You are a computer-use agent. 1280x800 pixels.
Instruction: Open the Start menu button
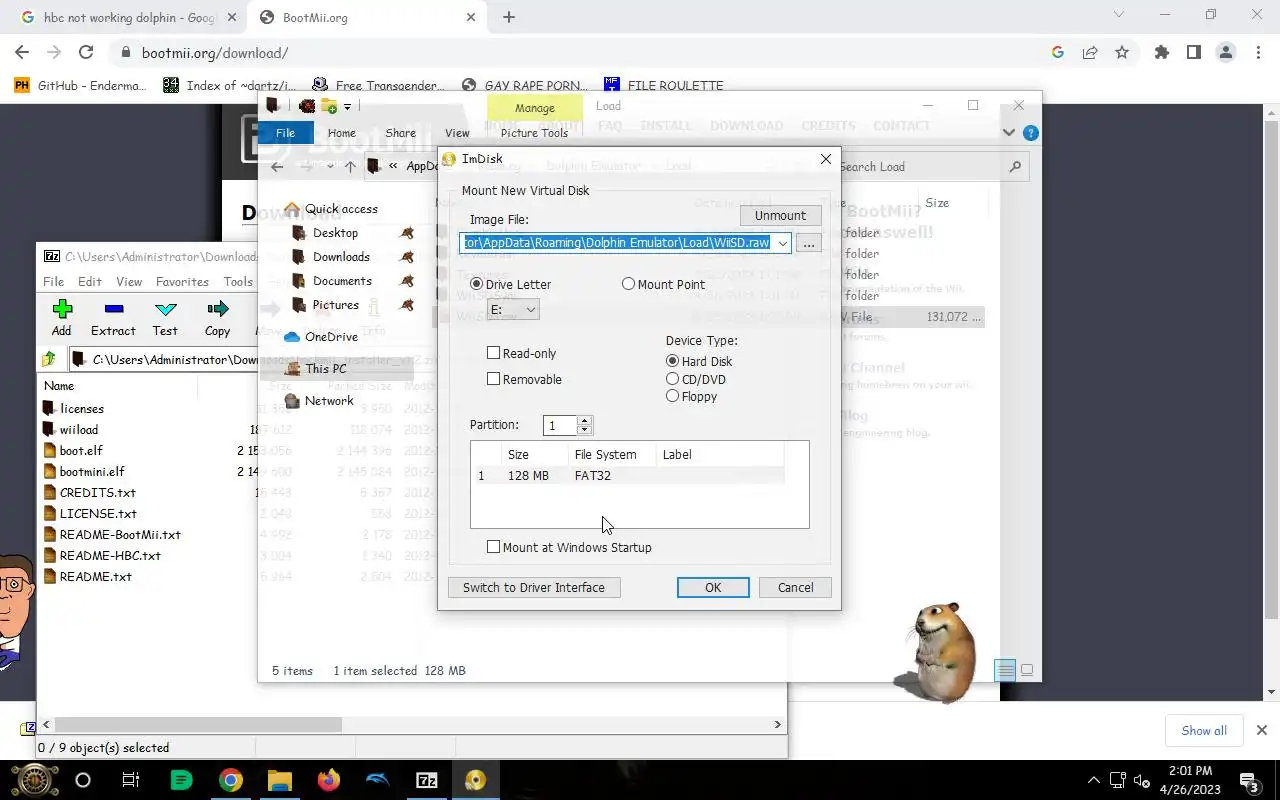point(34,780)
